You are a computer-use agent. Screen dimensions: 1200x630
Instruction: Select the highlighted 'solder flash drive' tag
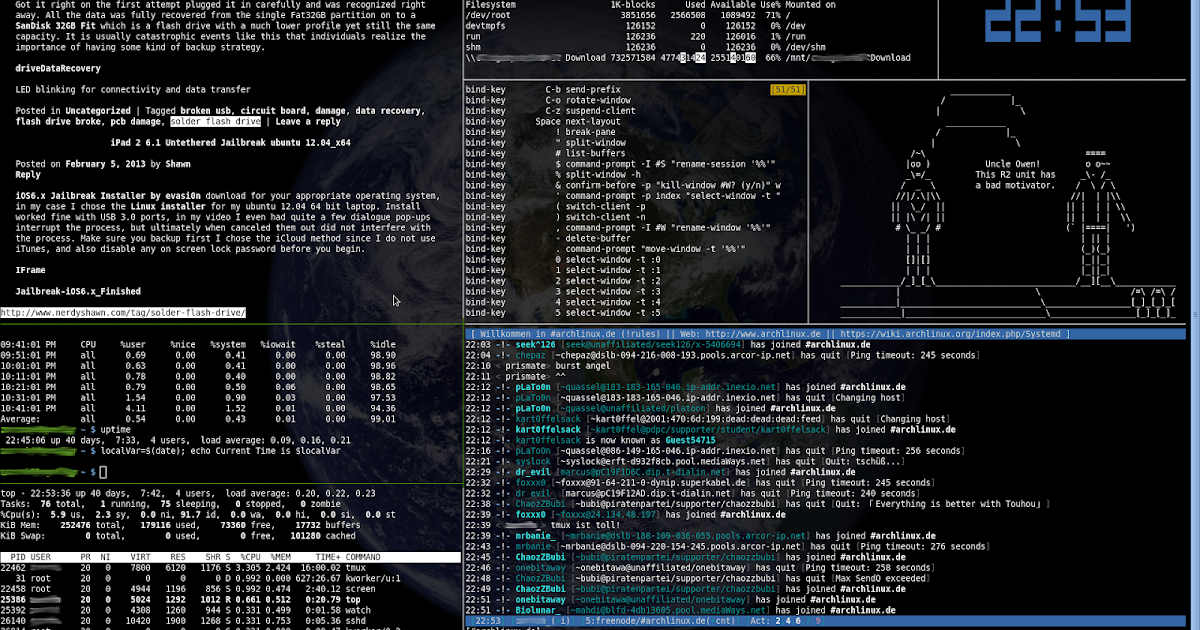215,122
